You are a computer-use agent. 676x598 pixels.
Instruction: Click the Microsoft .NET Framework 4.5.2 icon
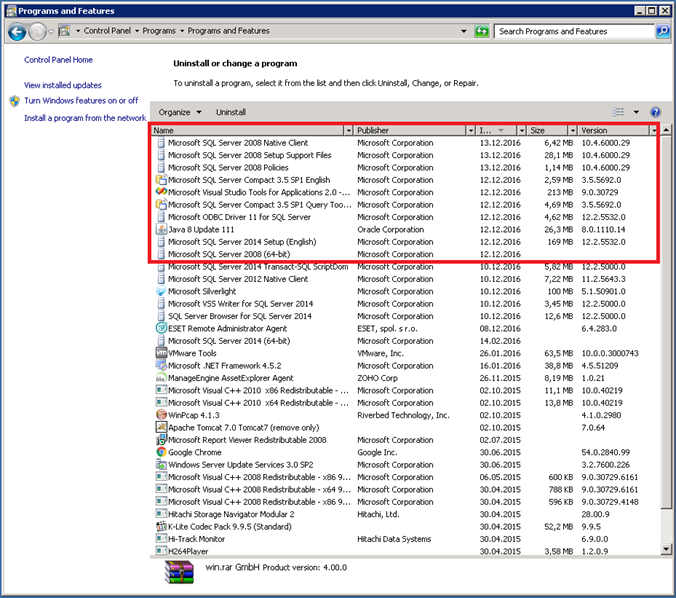tap(161, 366)
